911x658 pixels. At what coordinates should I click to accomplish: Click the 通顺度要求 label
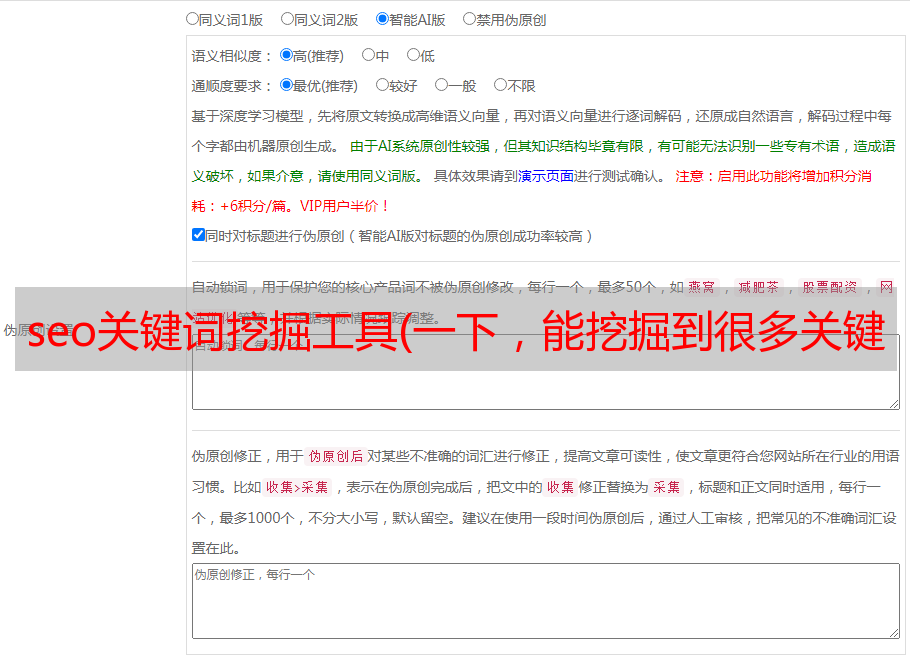pos(232,87)
